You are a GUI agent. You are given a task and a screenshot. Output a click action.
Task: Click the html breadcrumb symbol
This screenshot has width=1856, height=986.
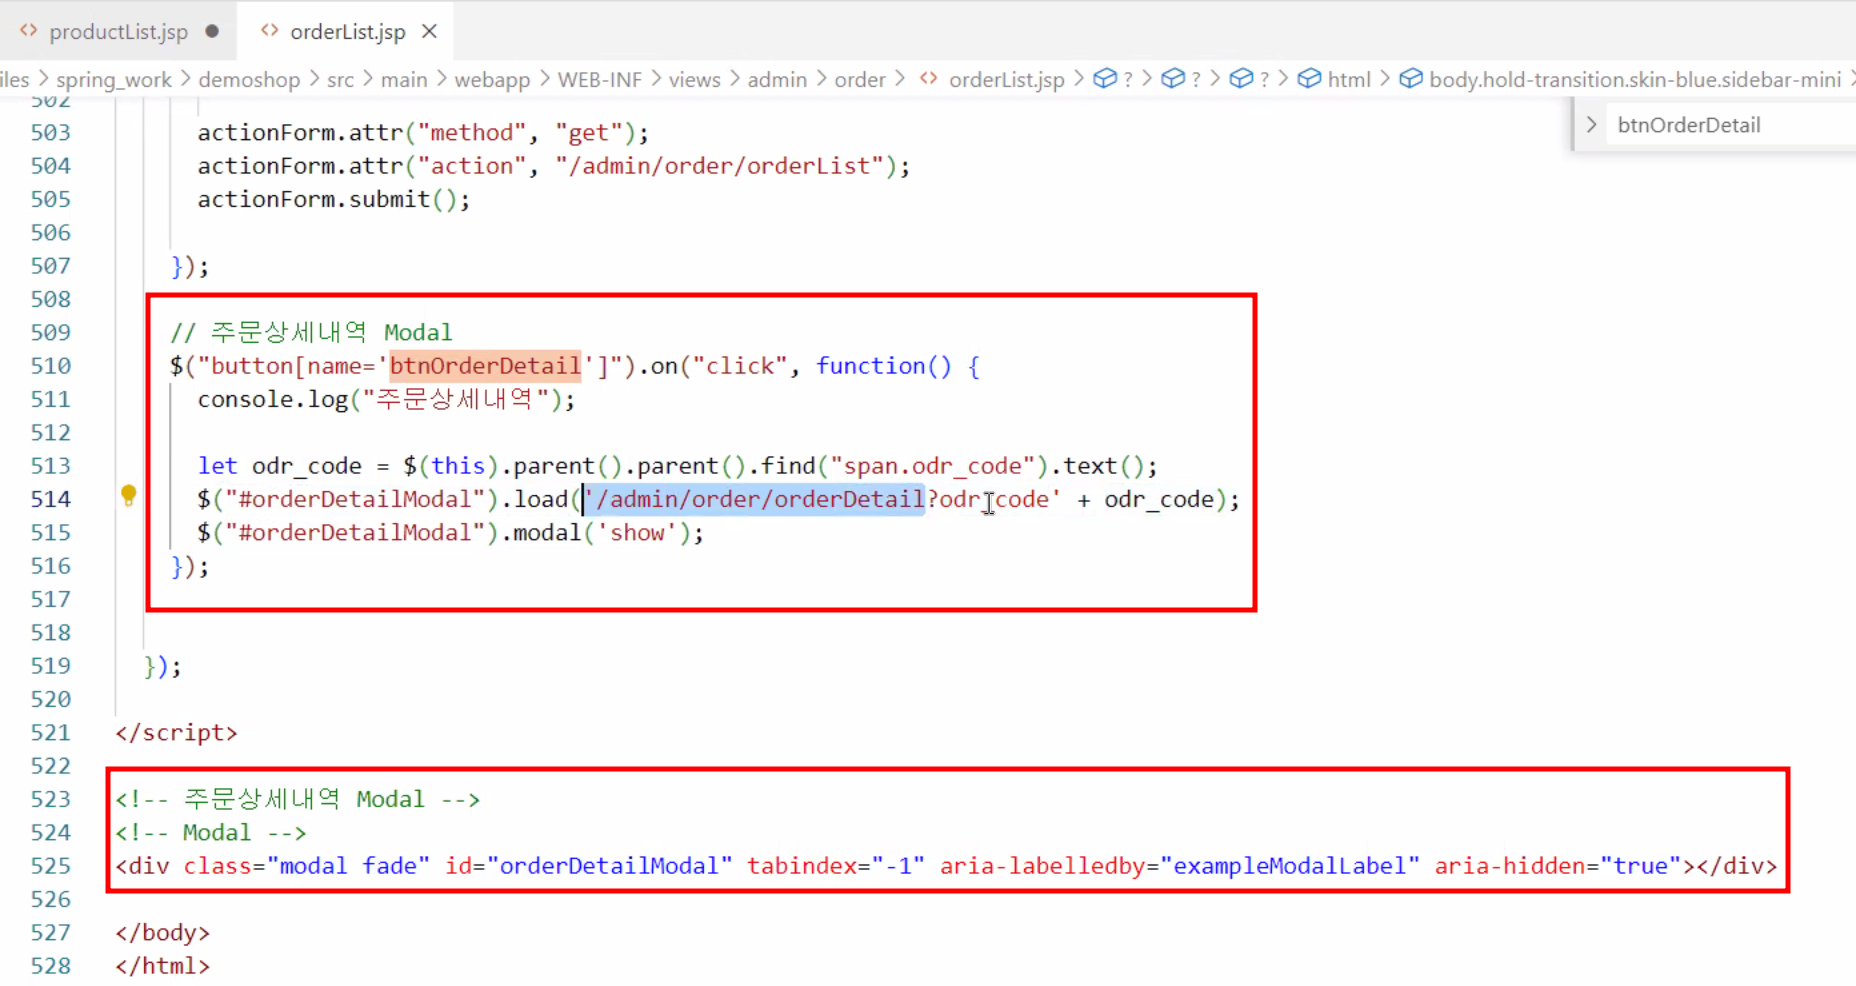pos(1349,79)
